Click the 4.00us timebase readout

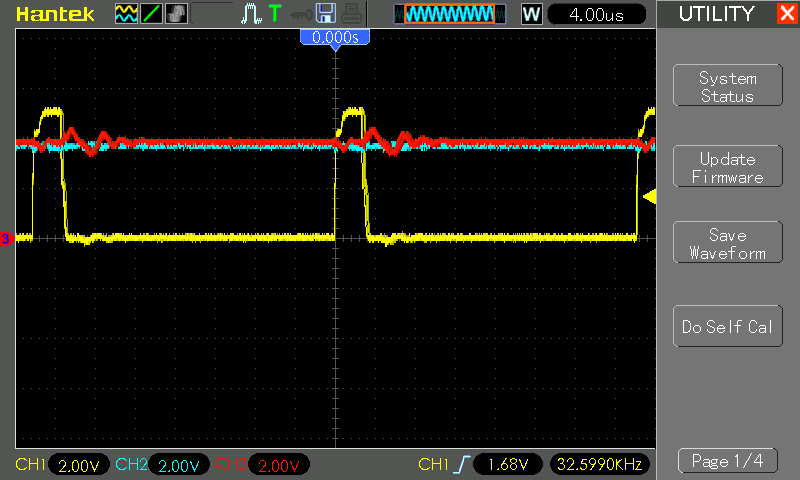pyautogui.click(x=598, y=14)
